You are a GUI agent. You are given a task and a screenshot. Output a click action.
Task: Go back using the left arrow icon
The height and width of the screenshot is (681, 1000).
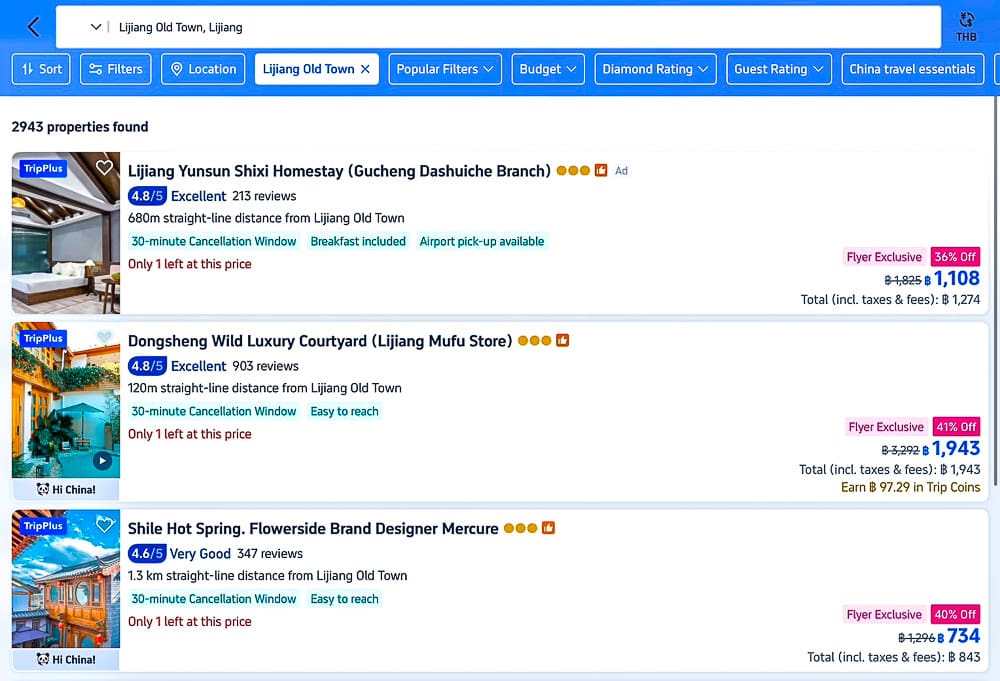pyautogui.click(x=34, y=27)
